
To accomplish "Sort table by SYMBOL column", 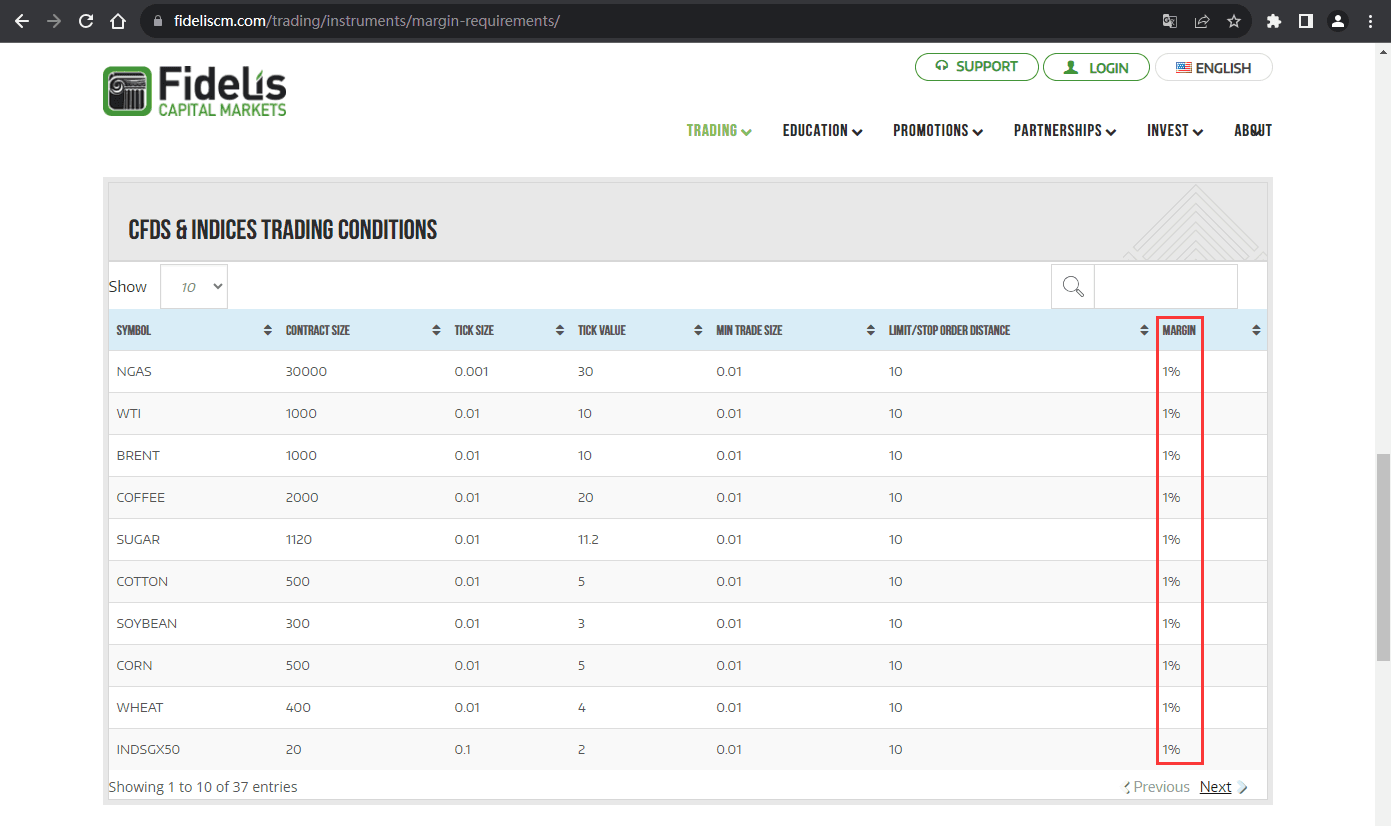I will 193,330.
